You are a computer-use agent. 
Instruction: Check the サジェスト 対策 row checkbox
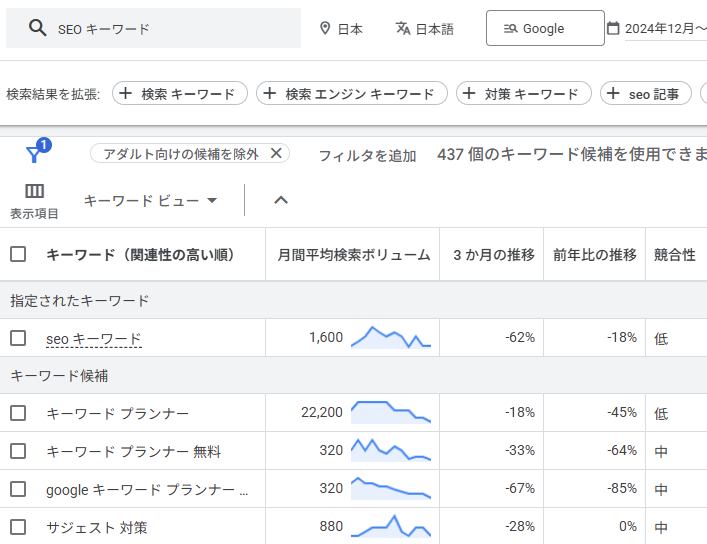(x=18, y=526)
